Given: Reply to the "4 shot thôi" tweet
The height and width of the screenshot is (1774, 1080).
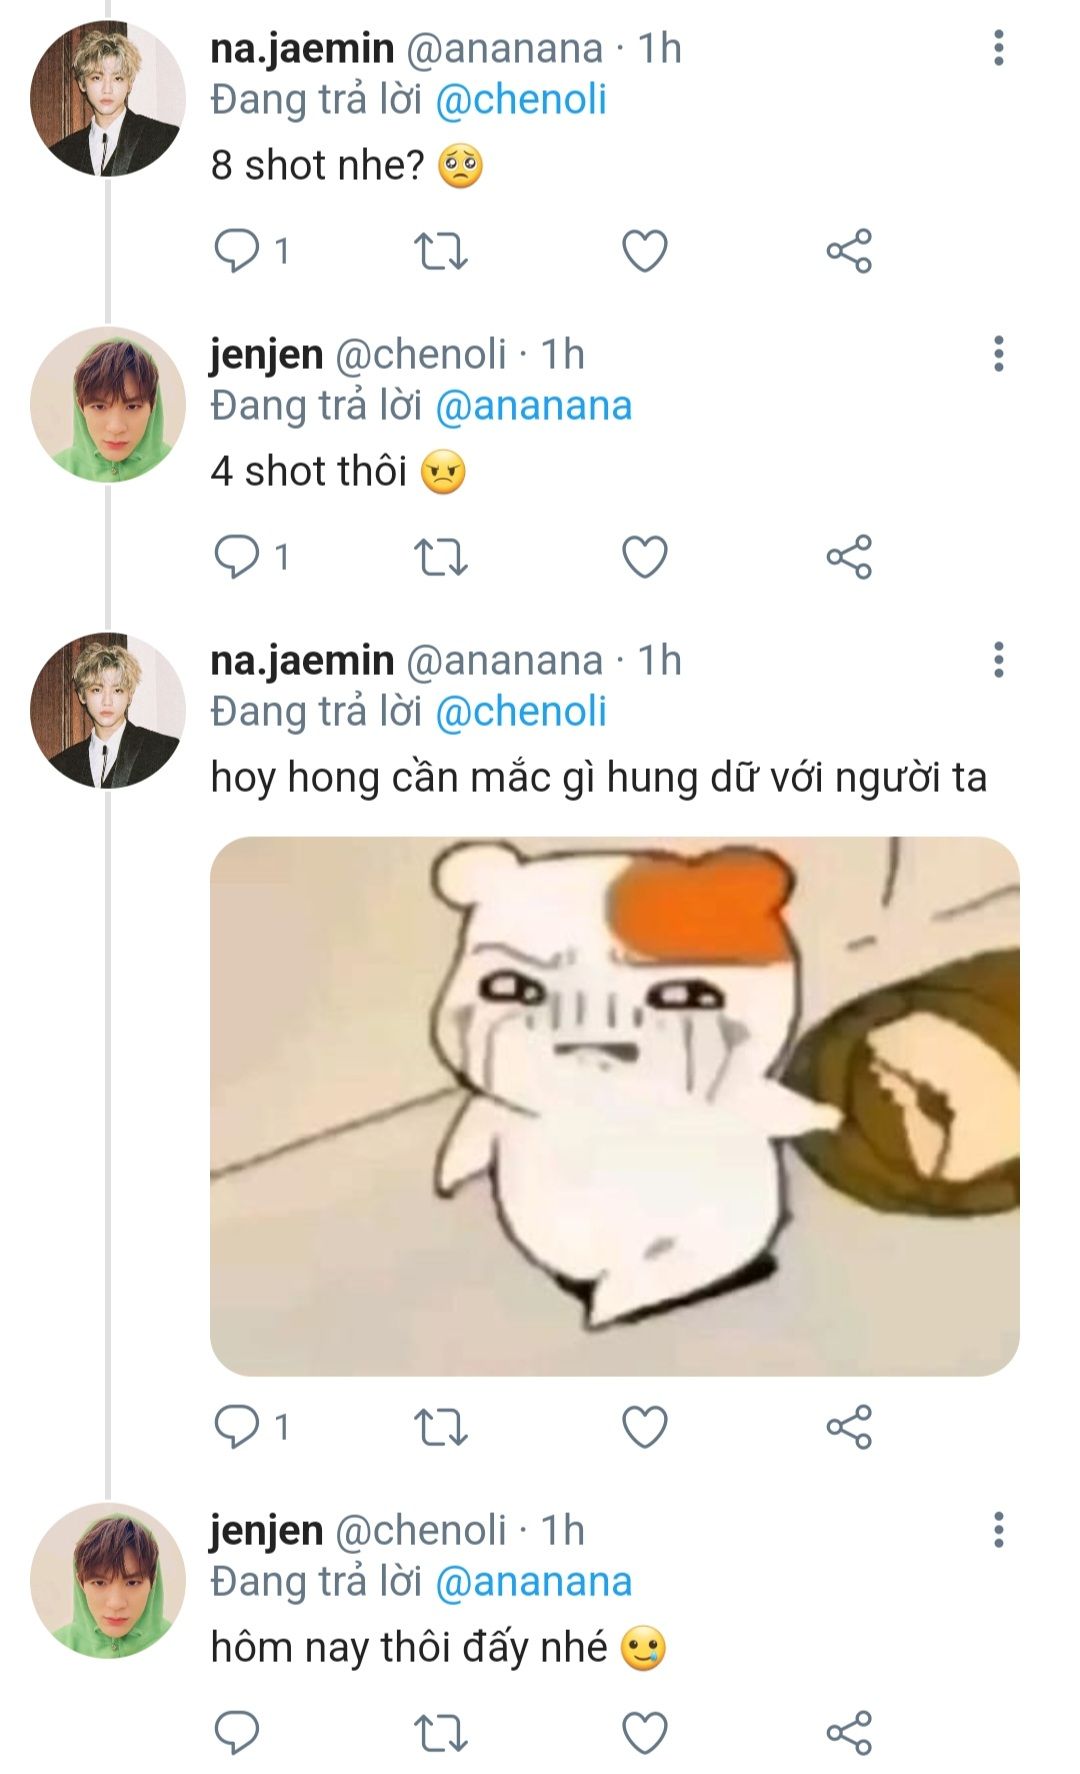Looking at the screenshot, I should point(237,557).
